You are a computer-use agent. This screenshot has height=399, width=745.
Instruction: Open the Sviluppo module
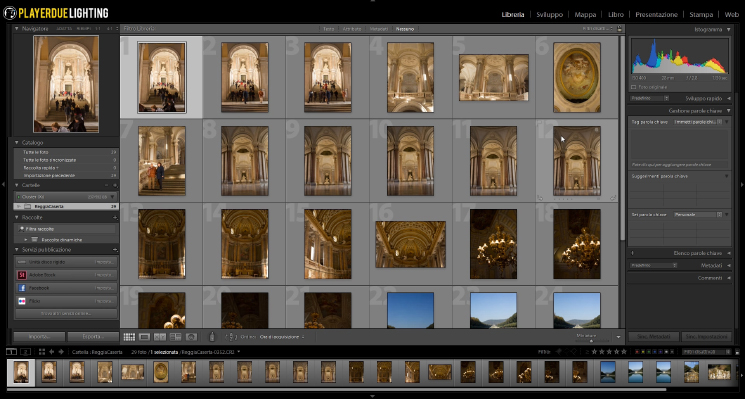click(550, 14)
